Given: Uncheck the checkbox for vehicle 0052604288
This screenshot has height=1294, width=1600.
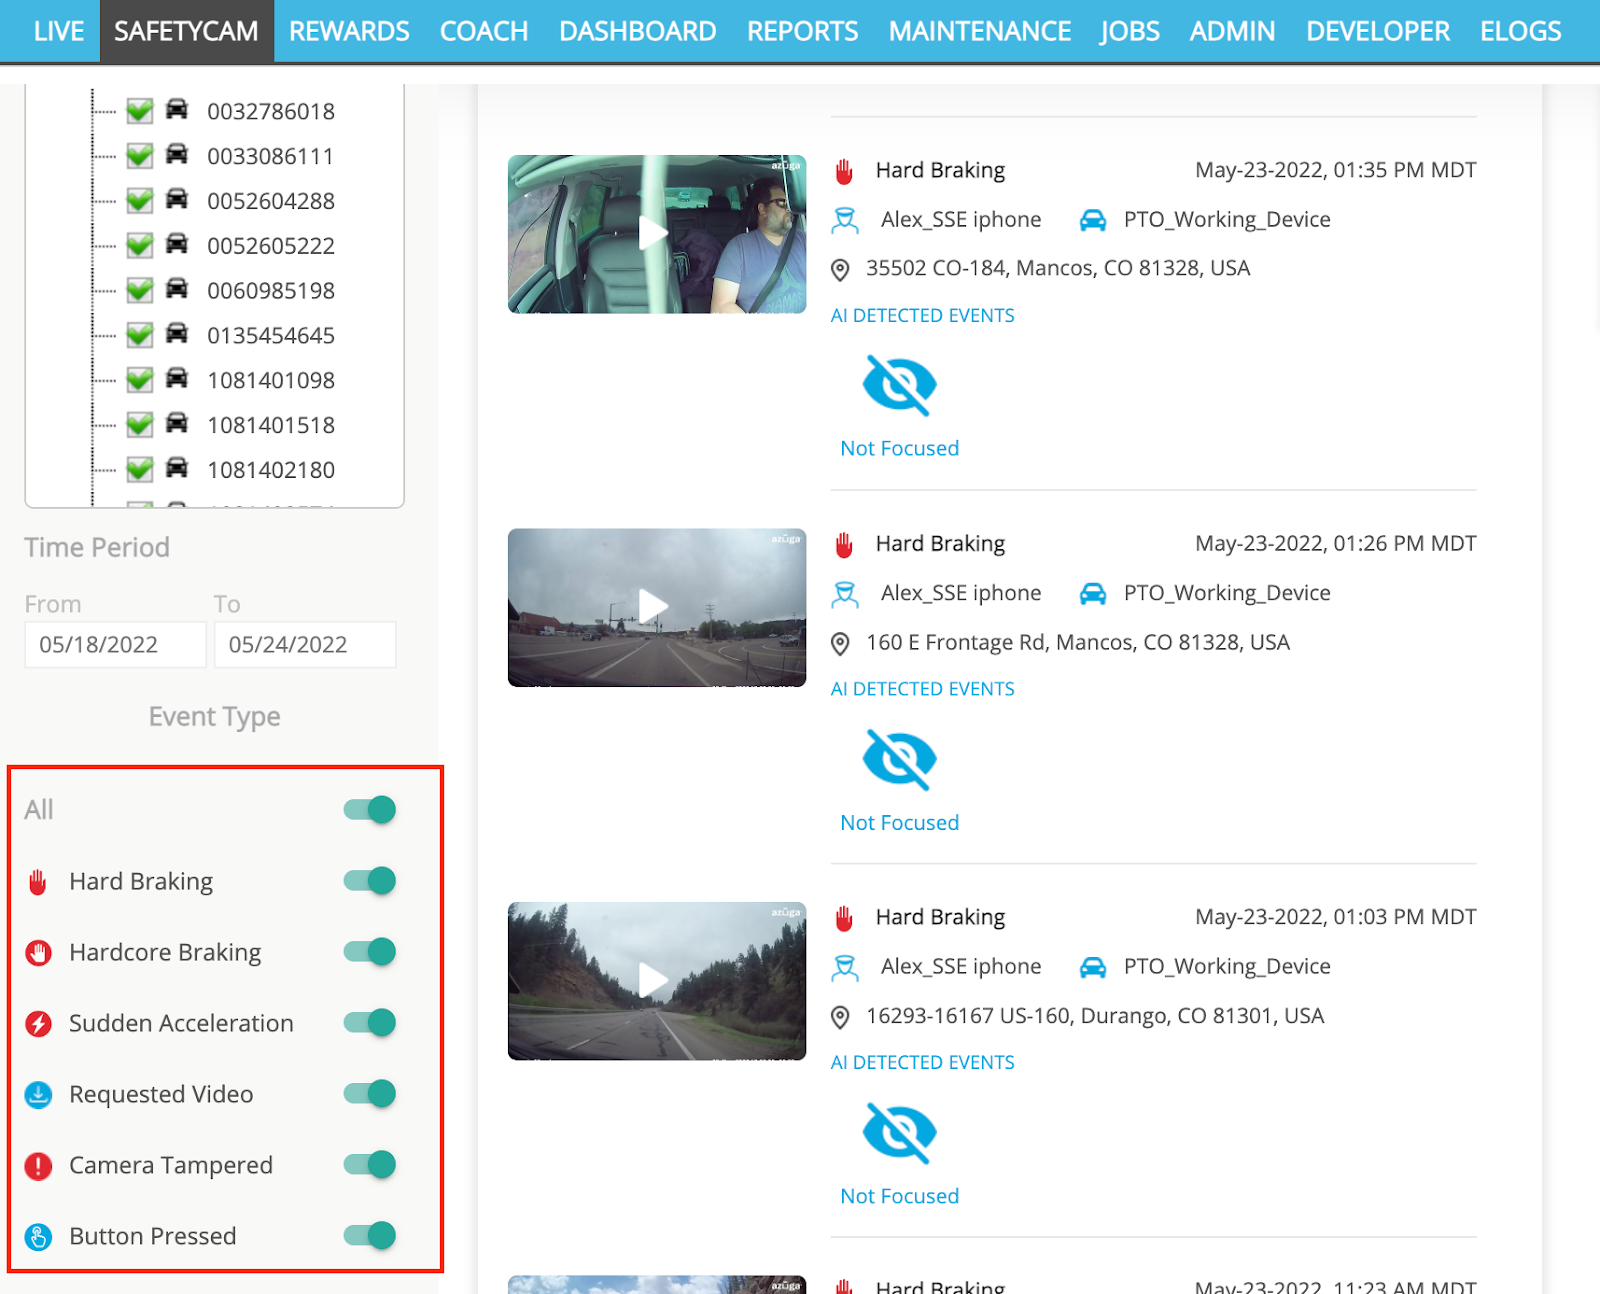Looking at the screenshot, I should pos(140,201).
